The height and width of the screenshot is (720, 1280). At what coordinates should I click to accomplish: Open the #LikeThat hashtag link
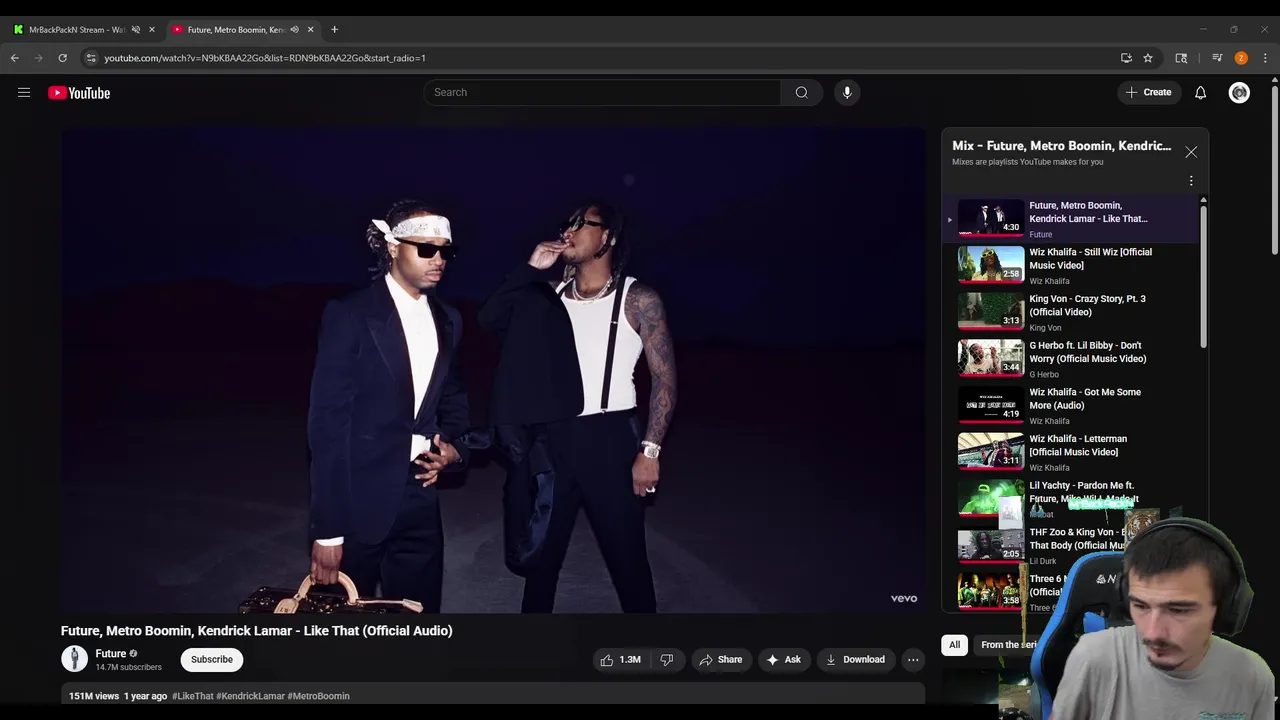point(192,696)
